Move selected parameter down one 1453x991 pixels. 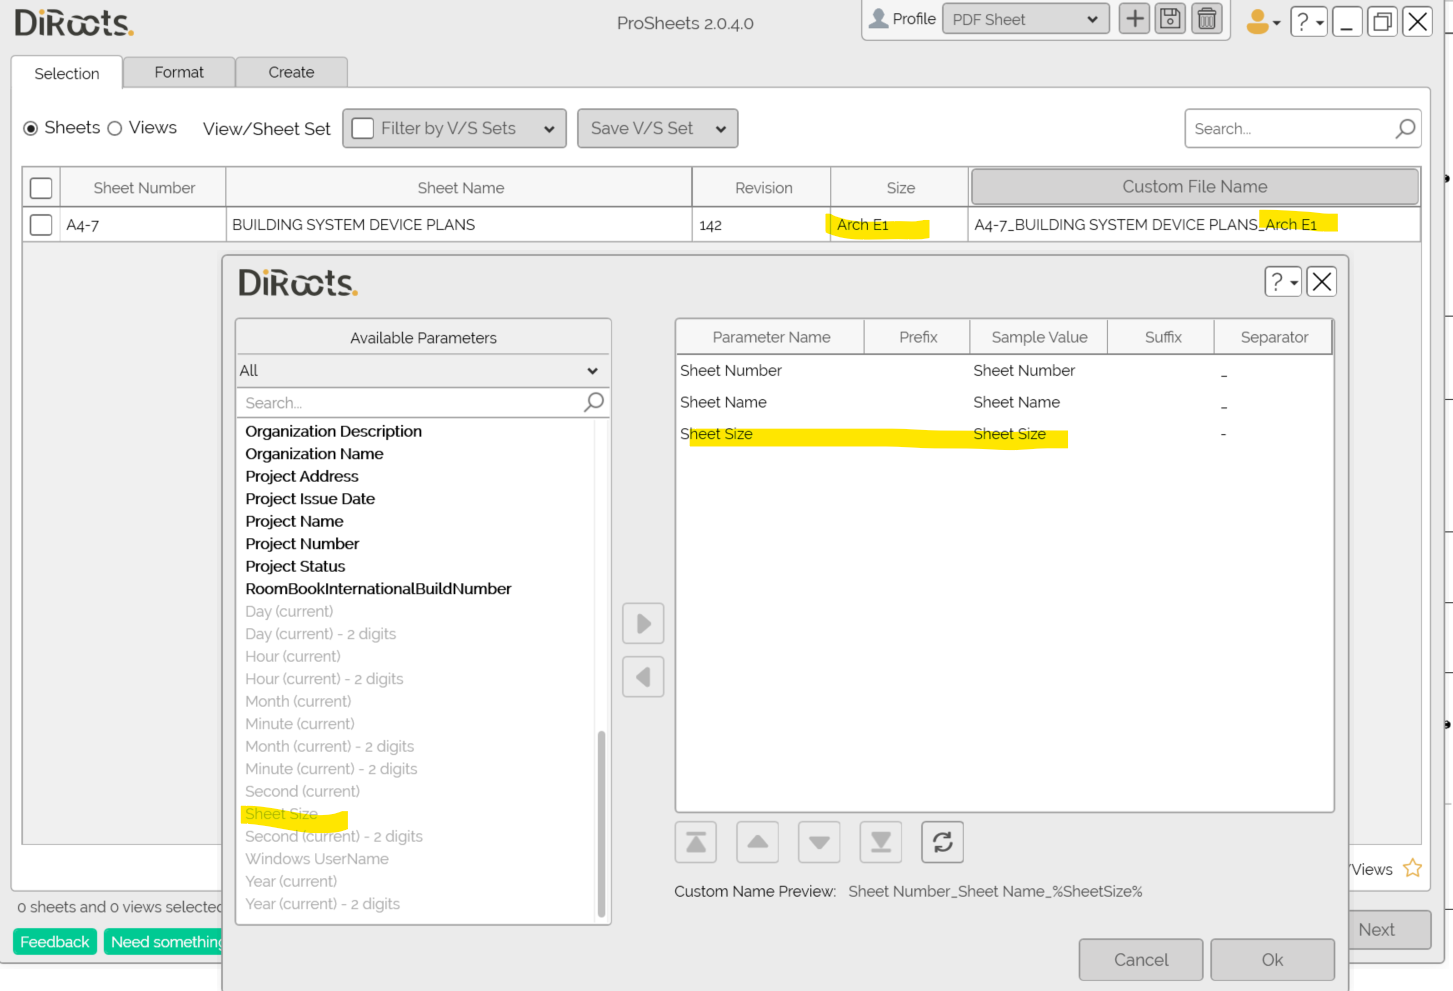pyautogui.click(x=819, y=842)
